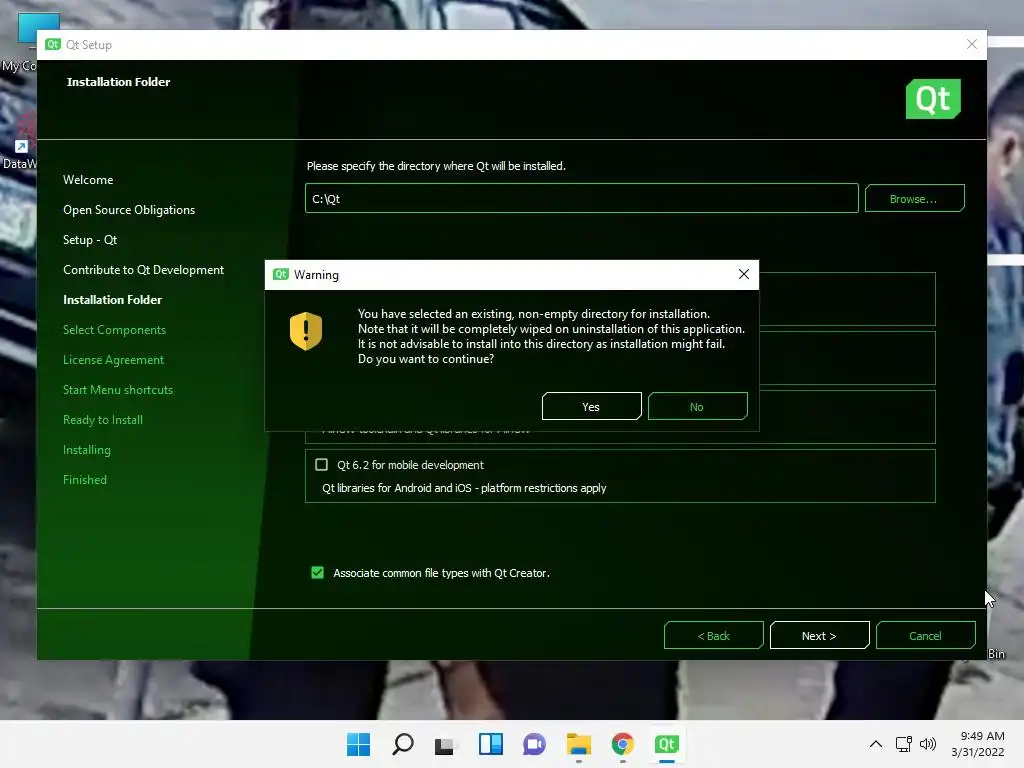Select the Start Menu shortcuts step

point(118,390)
